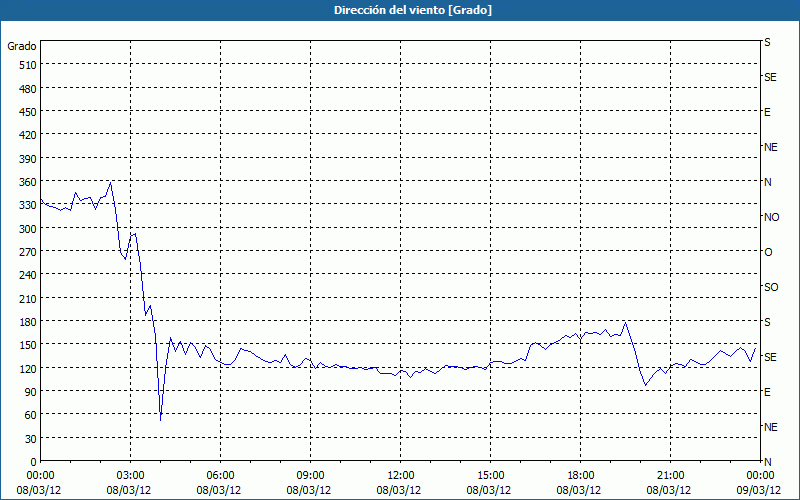This screenshot has width=800, height=500.
Task: Select the 330 degree axis label
Action: coord(28,205)
